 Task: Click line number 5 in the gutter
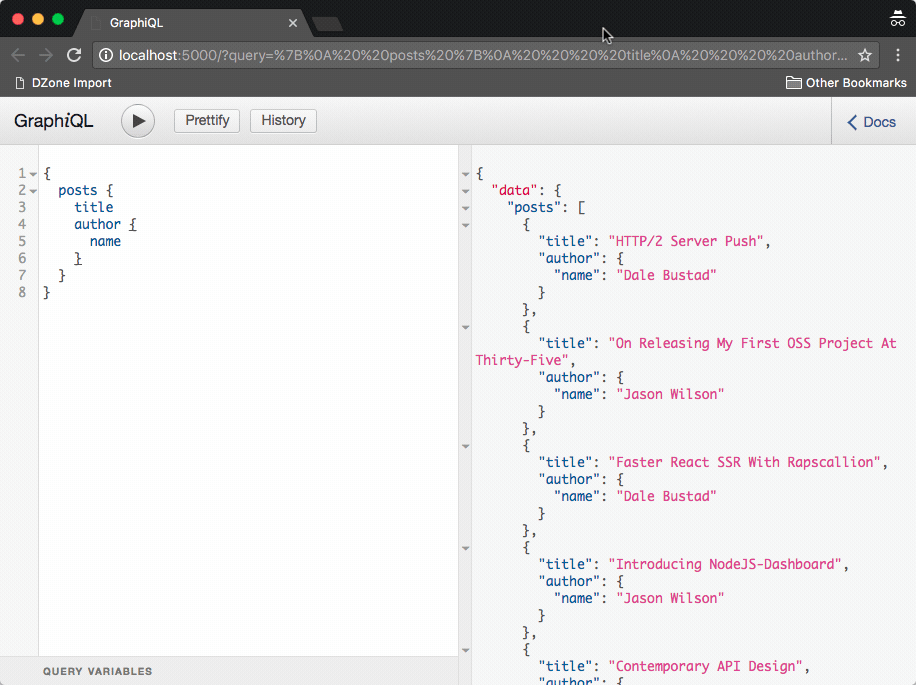point(22,241)
